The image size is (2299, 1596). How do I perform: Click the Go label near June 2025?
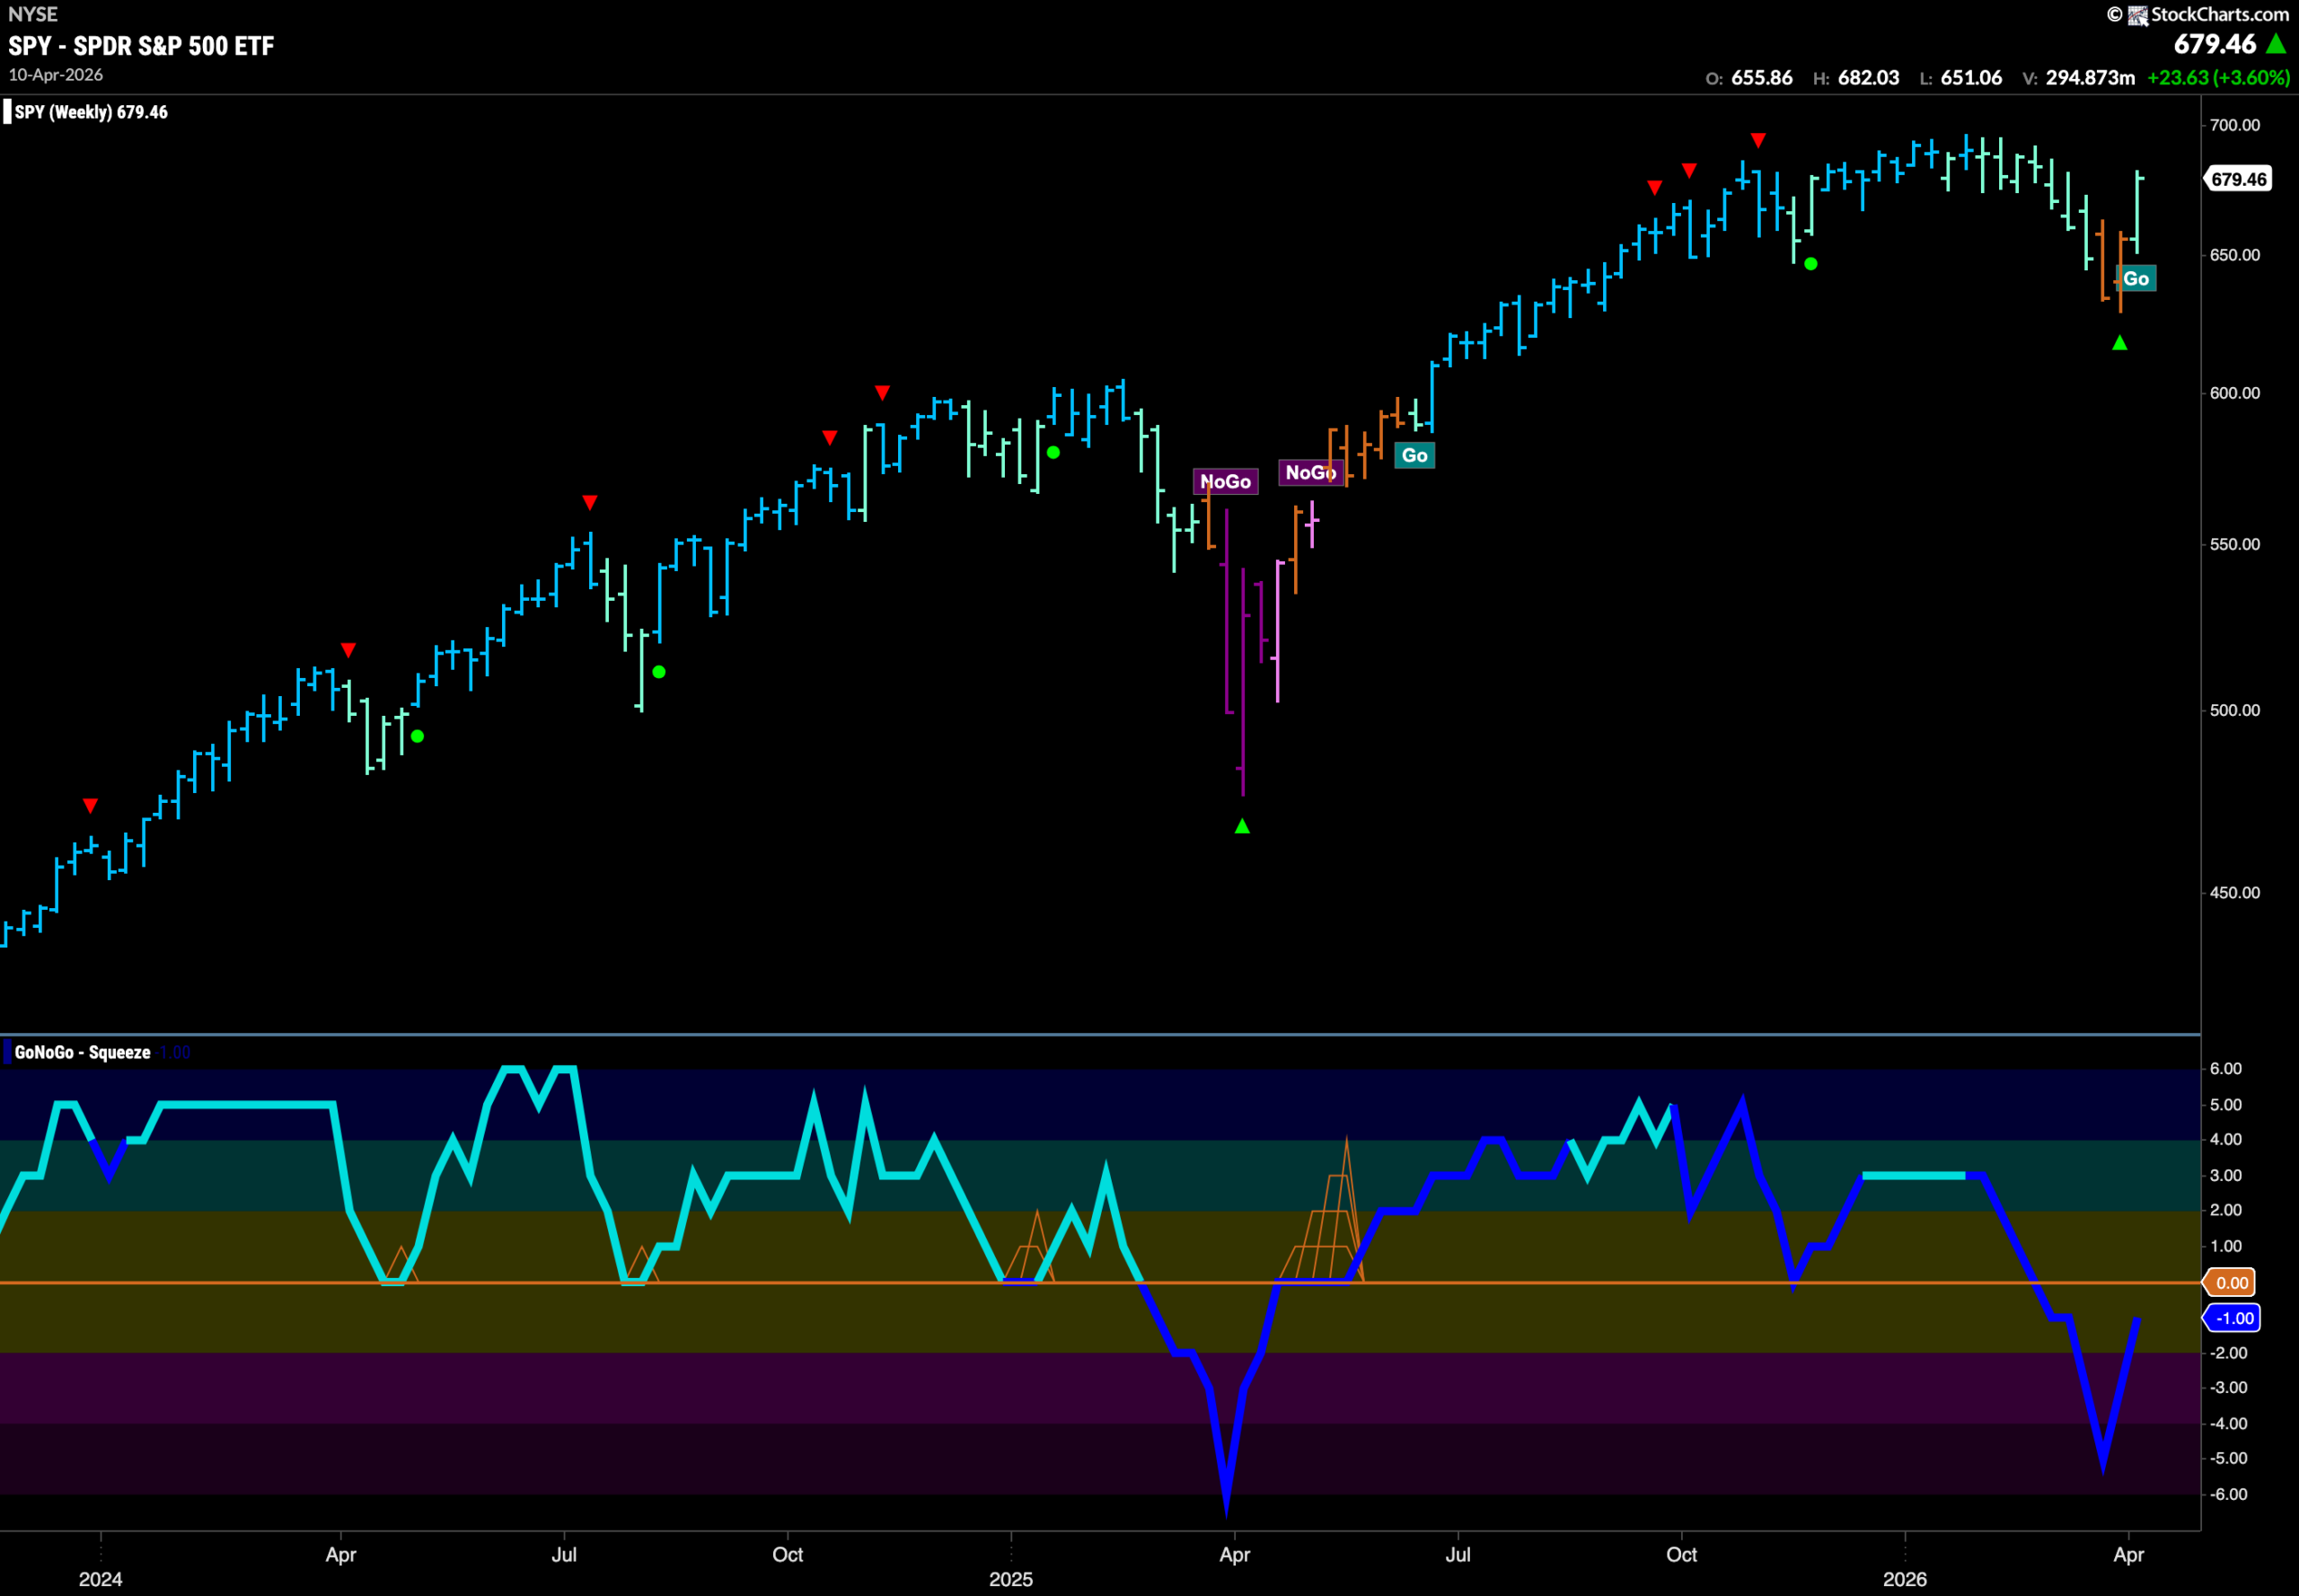(1414, 456)
